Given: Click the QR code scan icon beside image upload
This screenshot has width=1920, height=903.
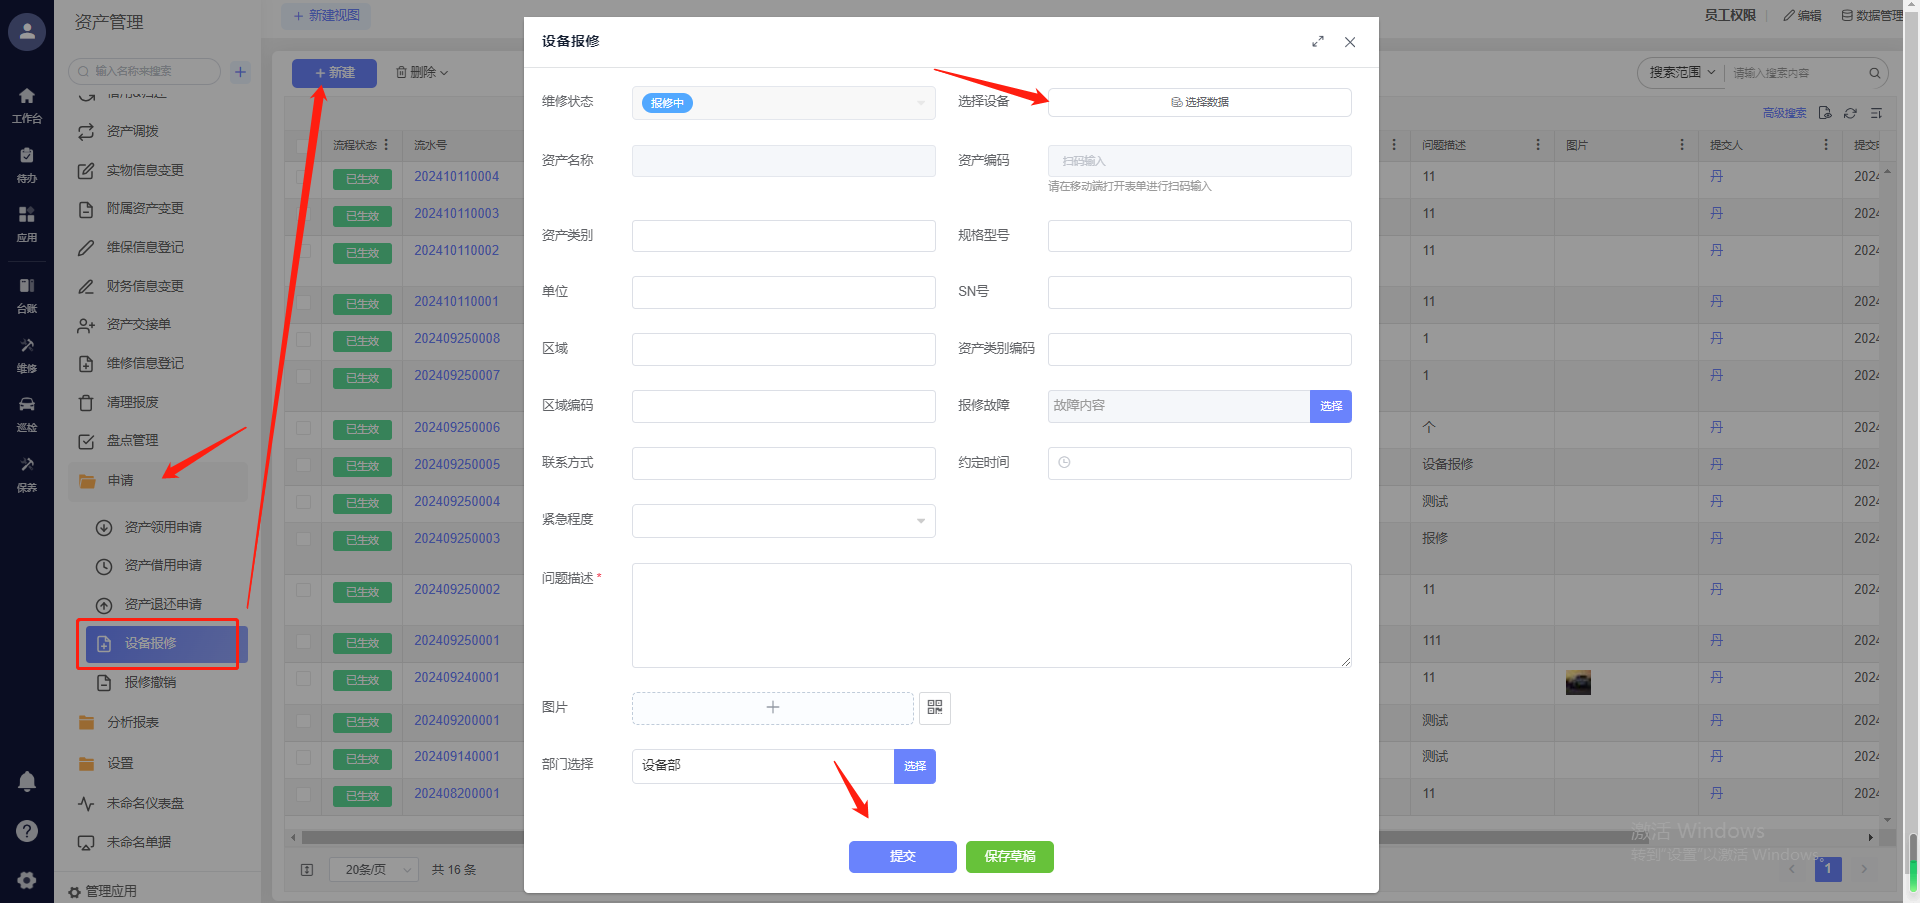Looking at the screenshot, I should point(934,708).
